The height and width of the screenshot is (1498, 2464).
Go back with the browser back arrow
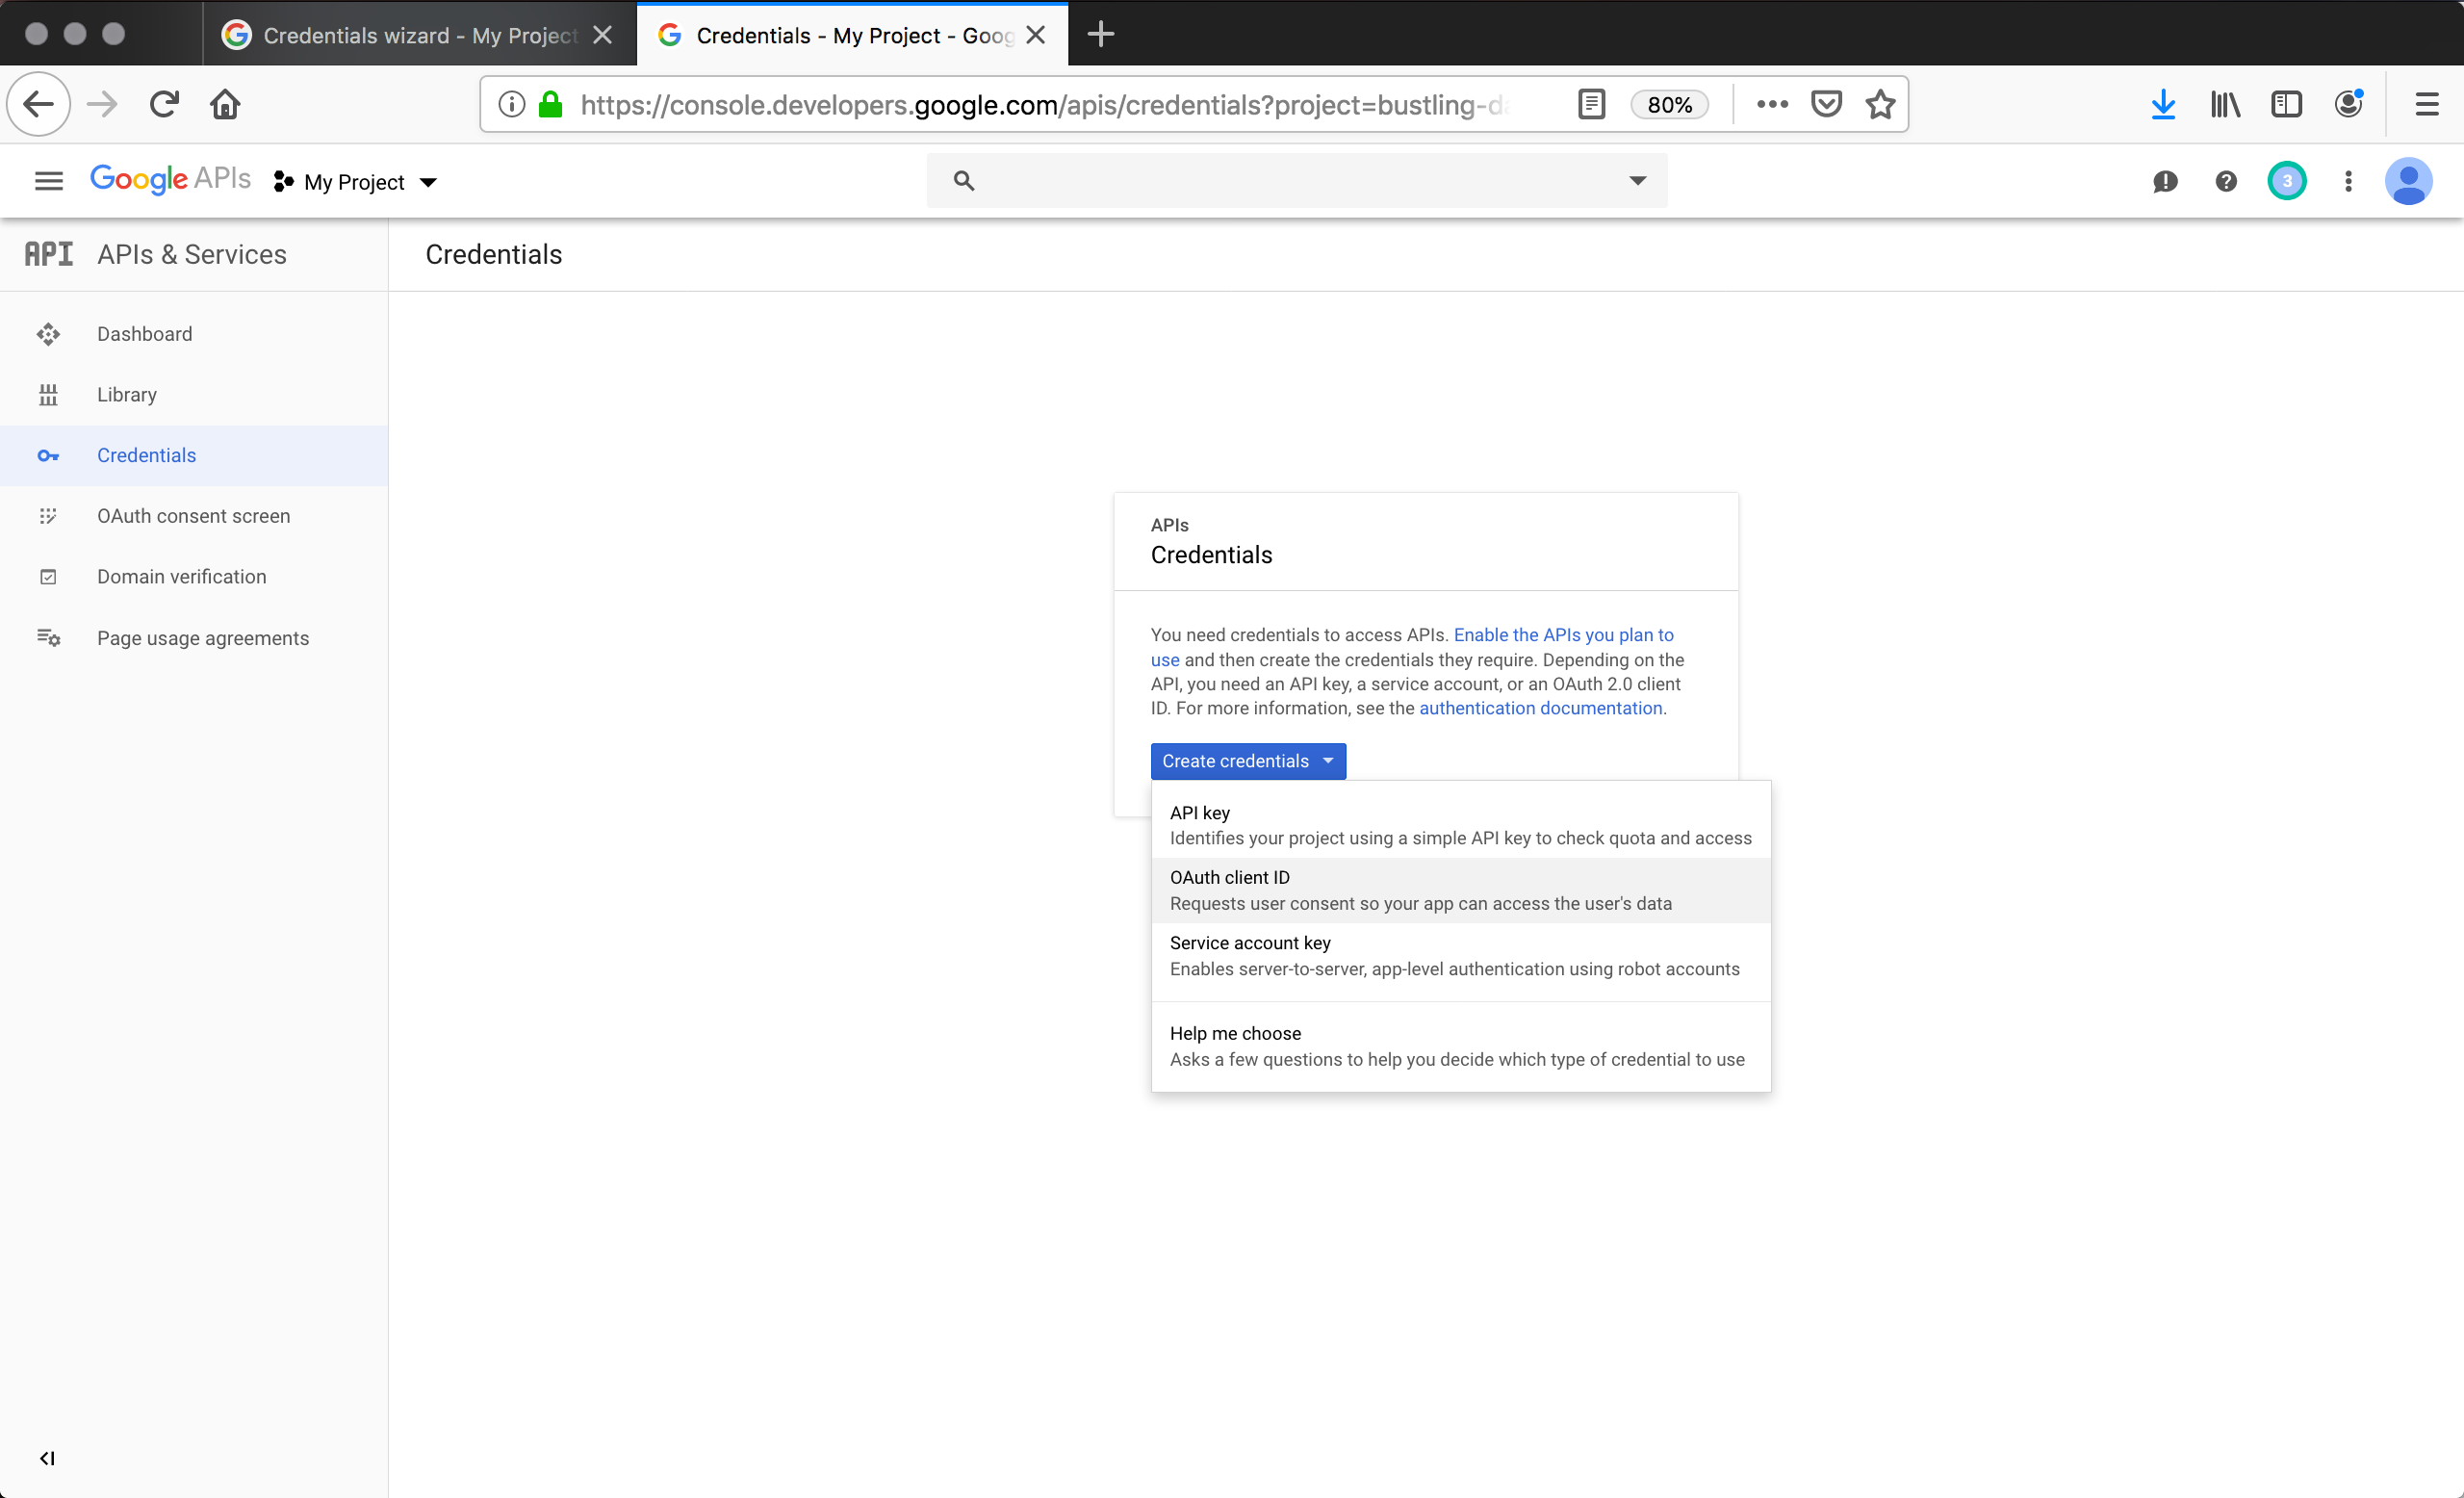[x=38, y=104]
